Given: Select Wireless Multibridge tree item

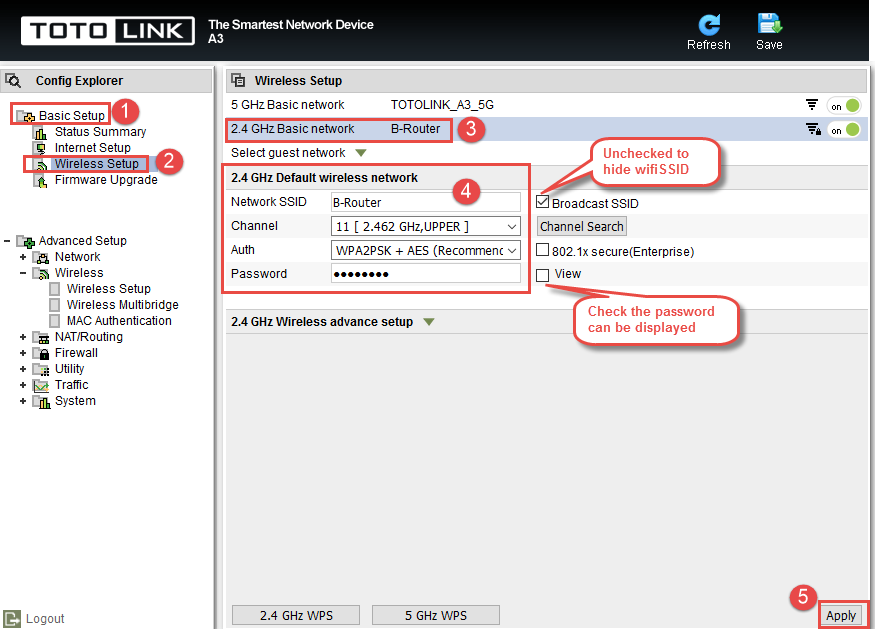Looking at the screenshot, I should (122, 305).
